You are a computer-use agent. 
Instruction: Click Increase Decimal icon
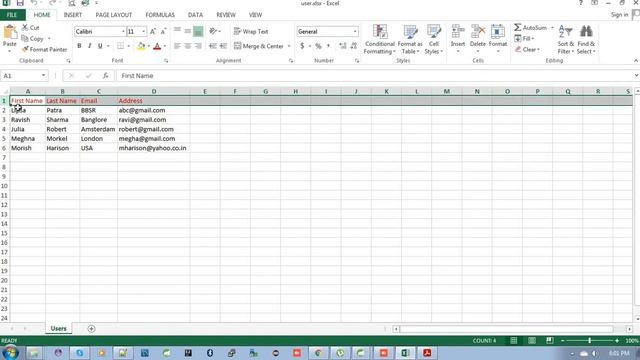(343, 46)
